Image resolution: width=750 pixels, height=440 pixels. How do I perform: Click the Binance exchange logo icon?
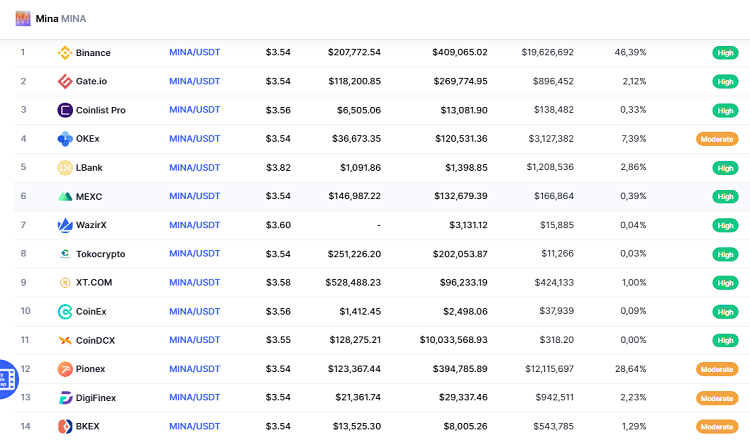pos(65,52)
